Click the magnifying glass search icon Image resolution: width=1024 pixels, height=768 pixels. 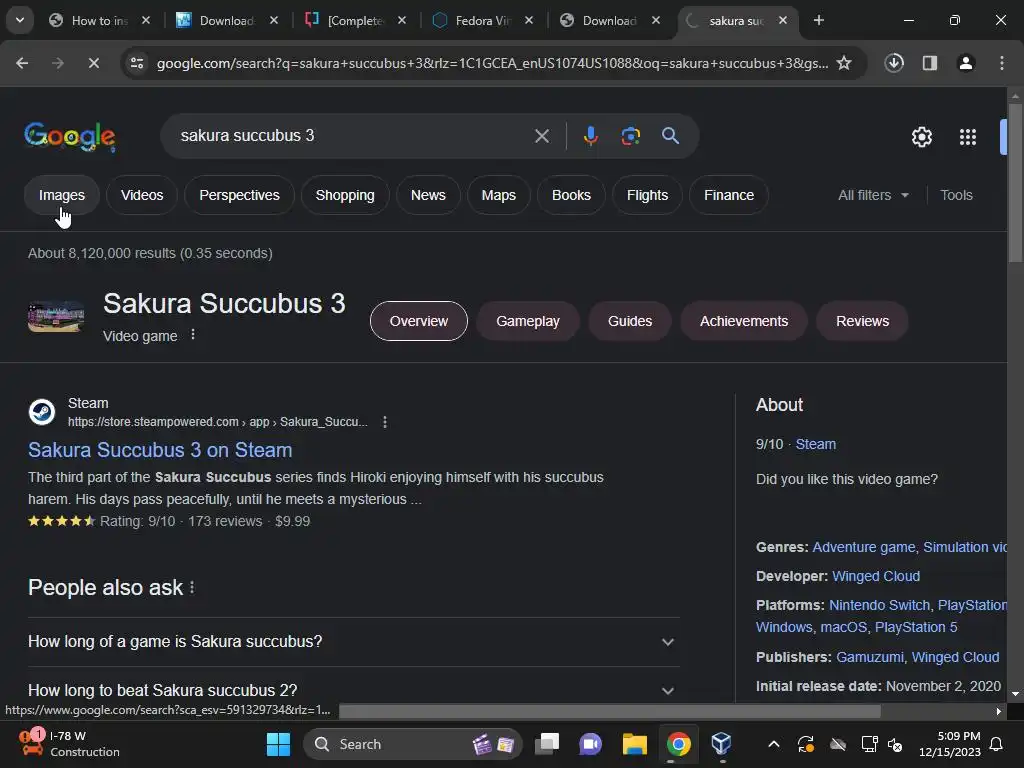pyautogui.click(x=670, y=136)
